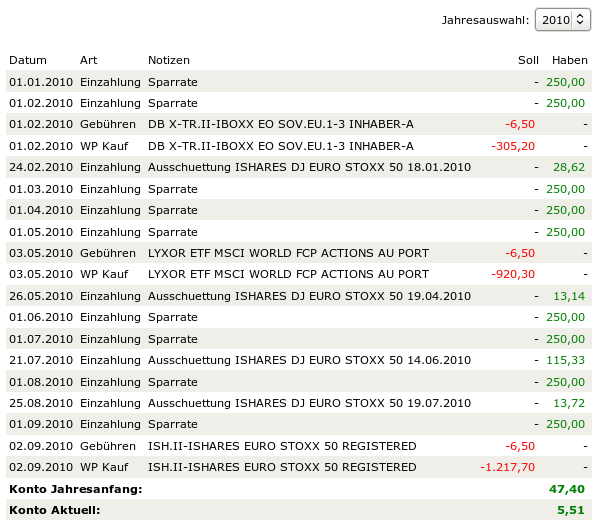
Task: Select the 28,62 Haben amount
Action: [x=568, y=167]
